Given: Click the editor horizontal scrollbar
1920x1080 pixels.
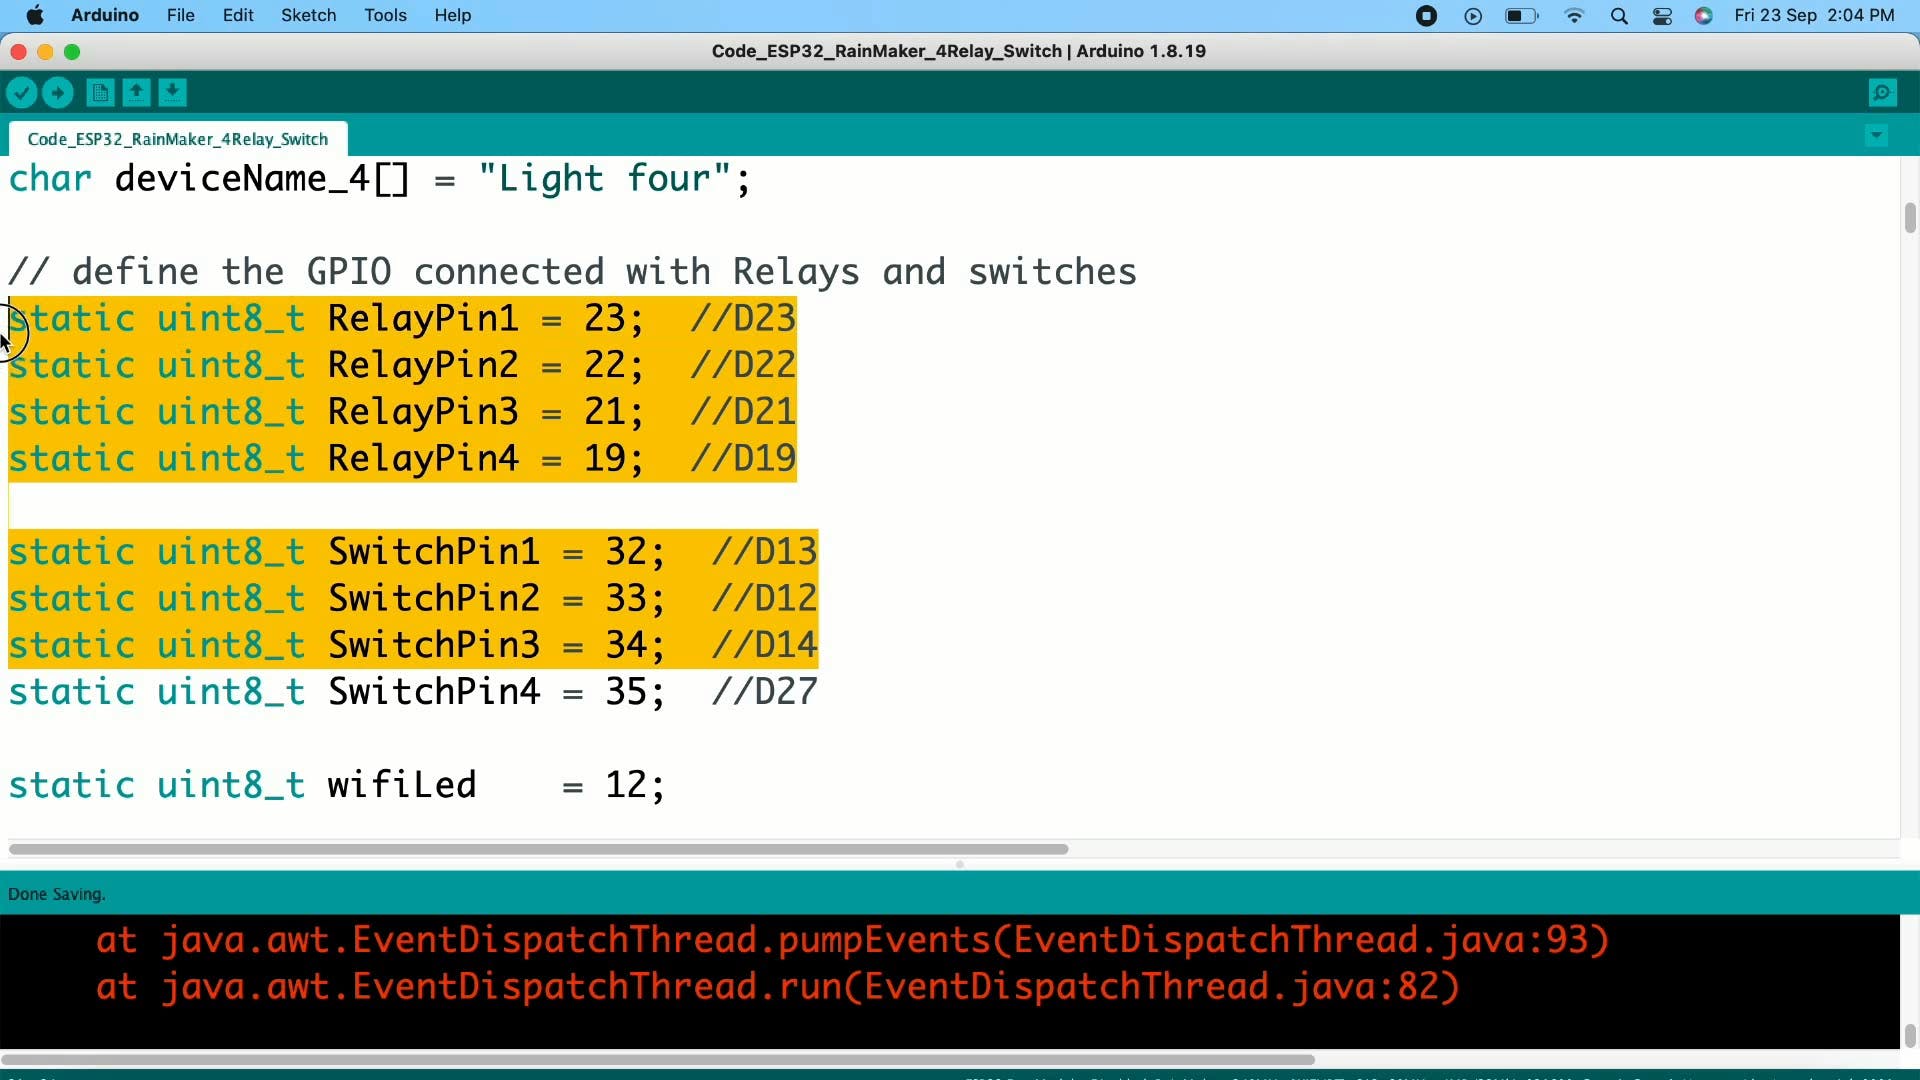Looking at the screenshot, I should point(538,849).
